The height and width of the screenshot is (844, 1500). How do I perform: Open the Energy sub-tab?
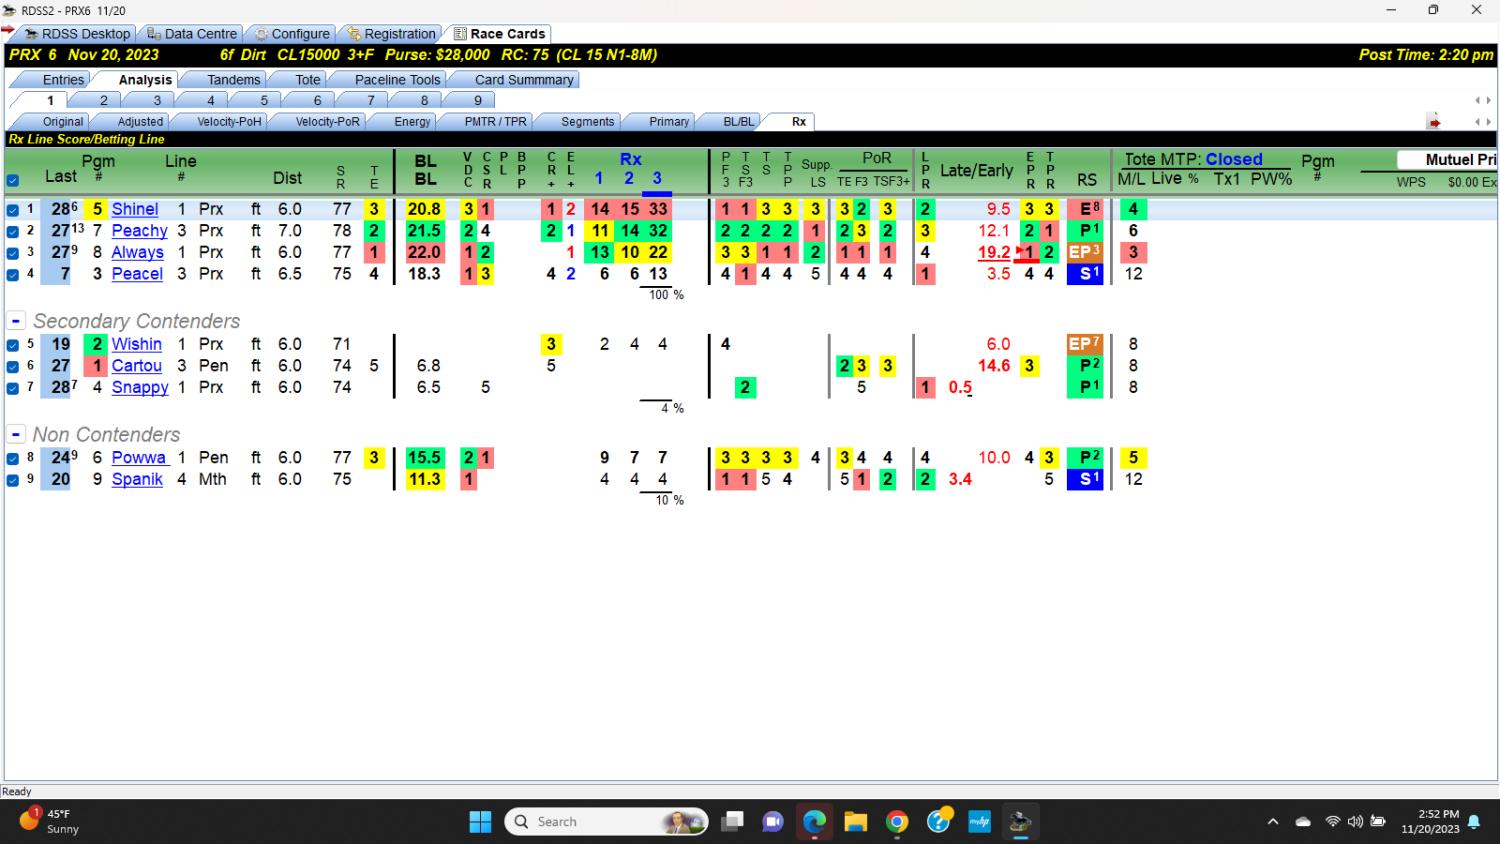click(x=411, y=122)
